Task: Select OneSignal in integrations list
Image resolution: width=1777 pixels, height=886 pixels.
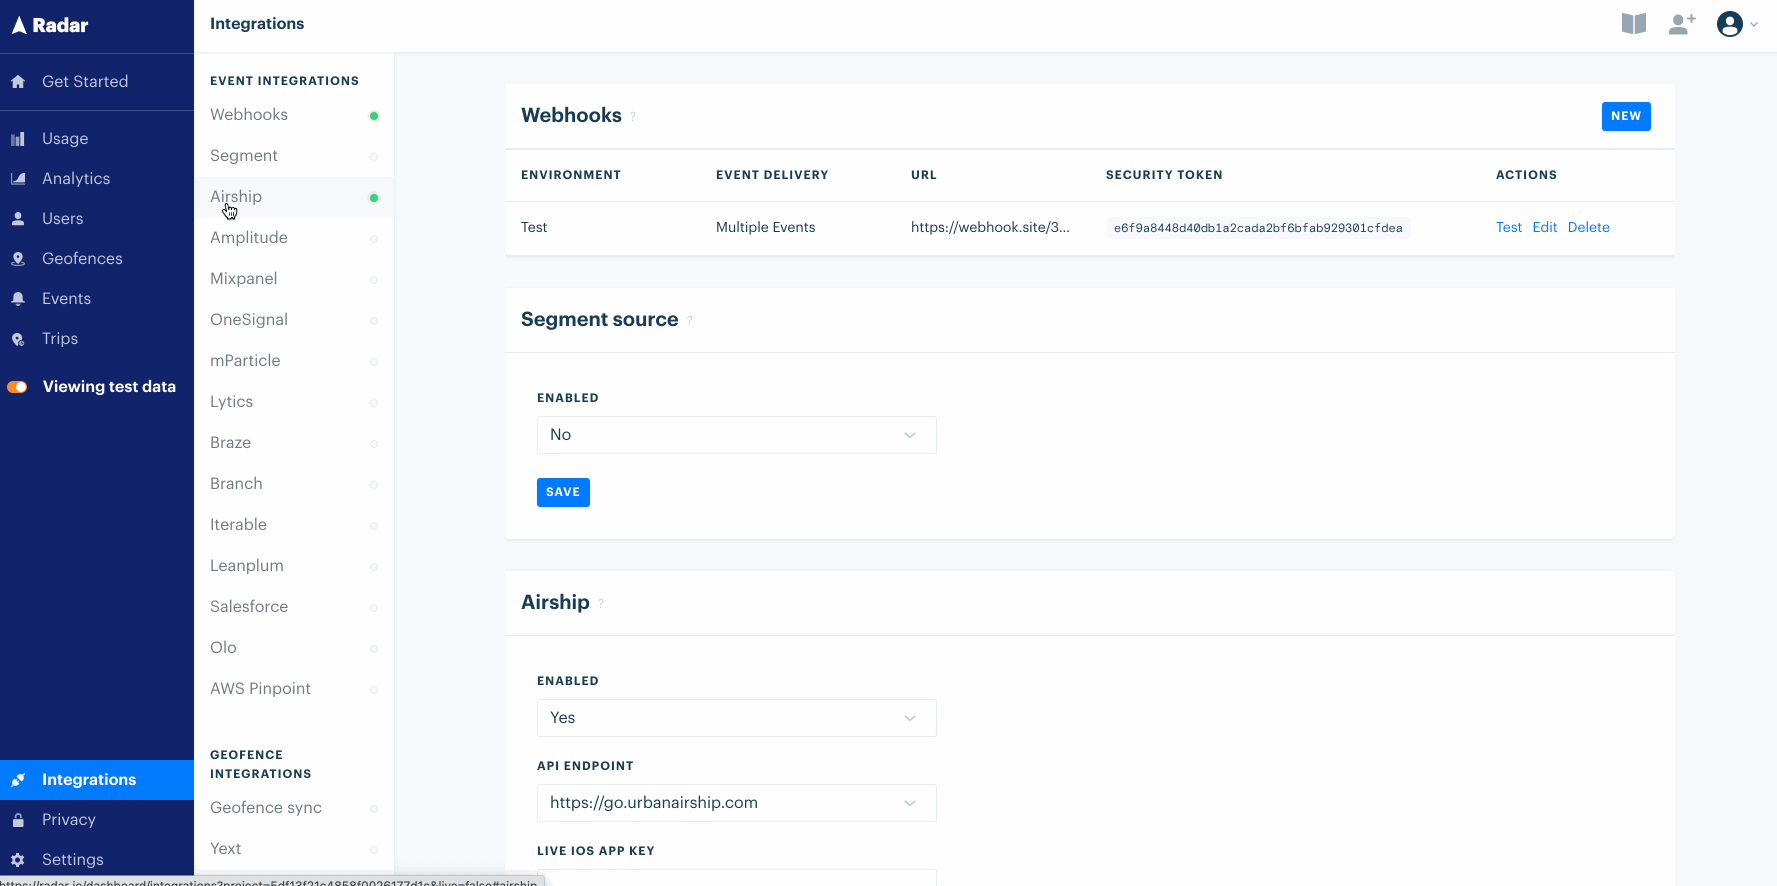Action: [x=294, y=320]
